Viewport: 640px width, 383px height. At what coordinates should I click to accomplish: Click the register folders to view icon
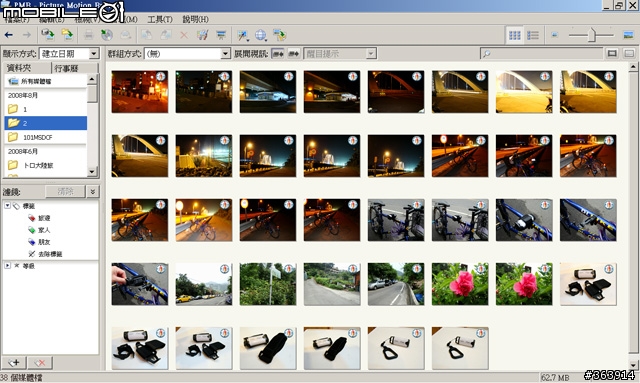pos(67,35)
